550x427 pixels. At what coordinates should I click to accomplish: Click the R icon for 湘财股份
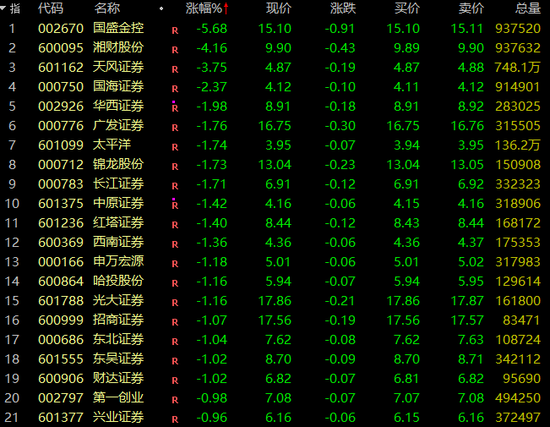click(175, 50)
